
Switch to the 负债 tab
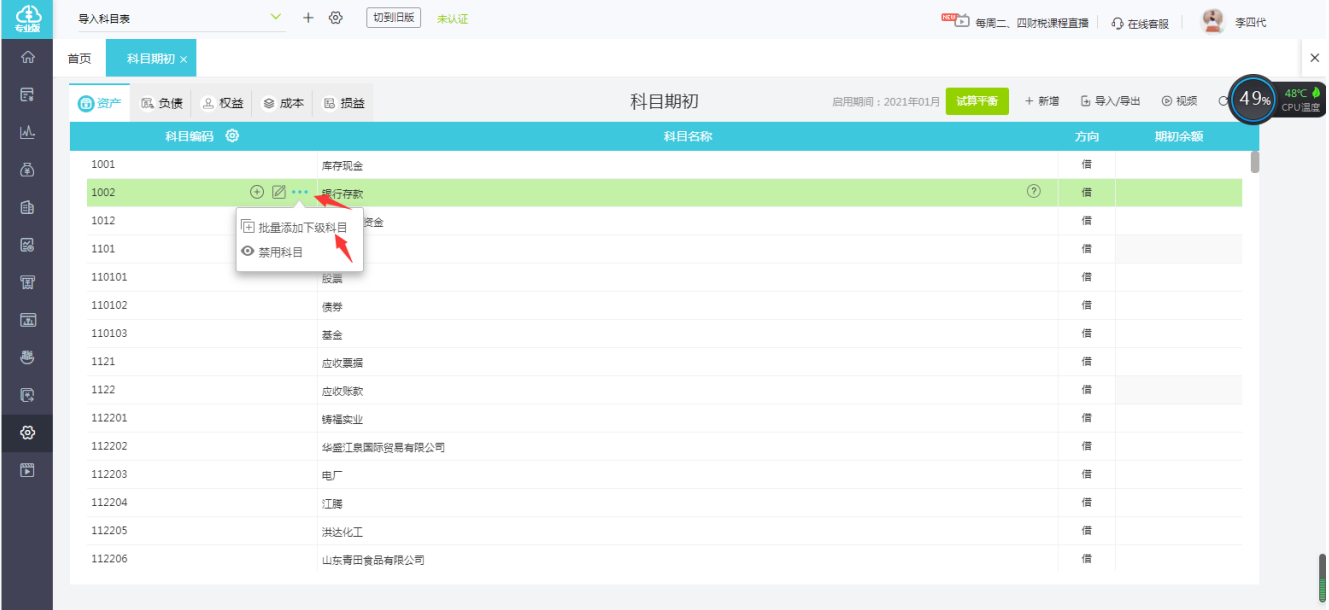coord(161,103)
